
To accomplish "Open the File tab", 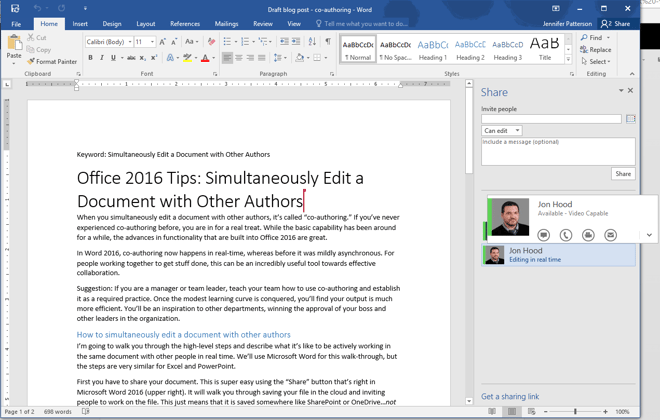I will coord(16,24).
